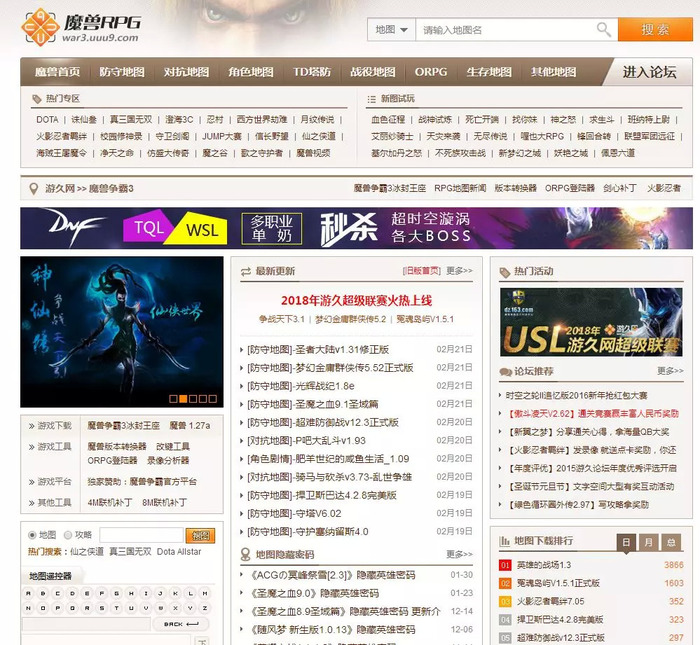
Task: Click the tag icon next to 热门专区
Action: (37, 99)
